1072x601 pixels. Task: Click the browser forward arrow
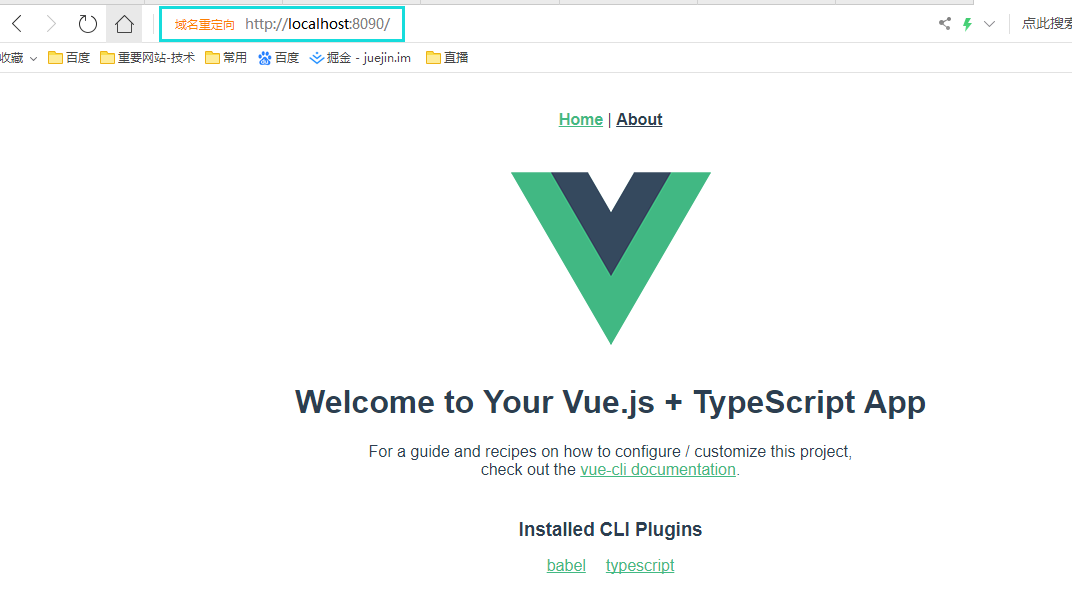51,24
